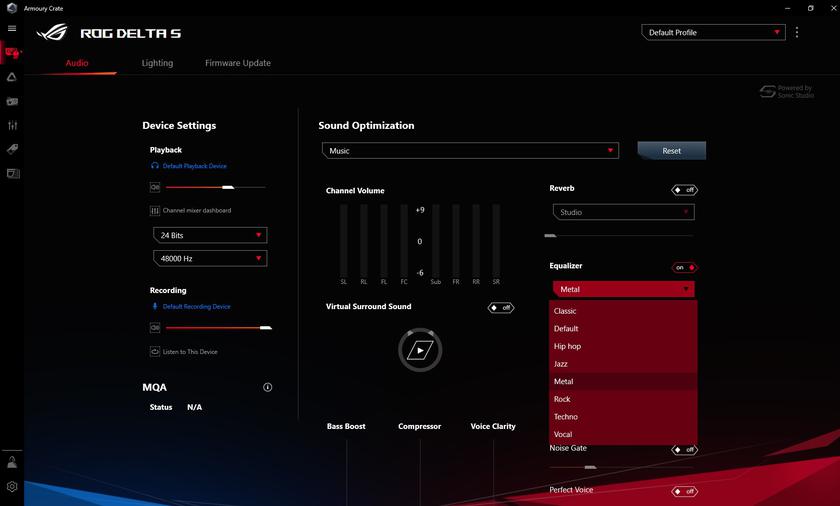Open the three-dot profile options menu

click(x=797, y=32)
